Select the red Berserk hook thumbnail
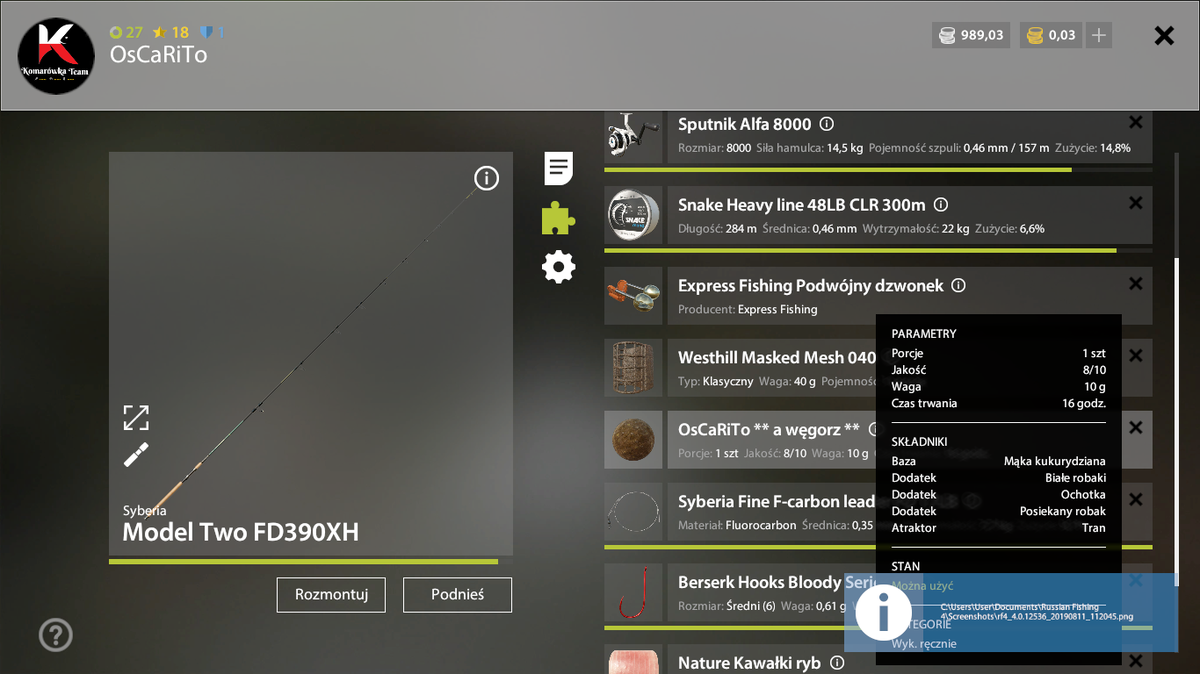 coord(633,593)
